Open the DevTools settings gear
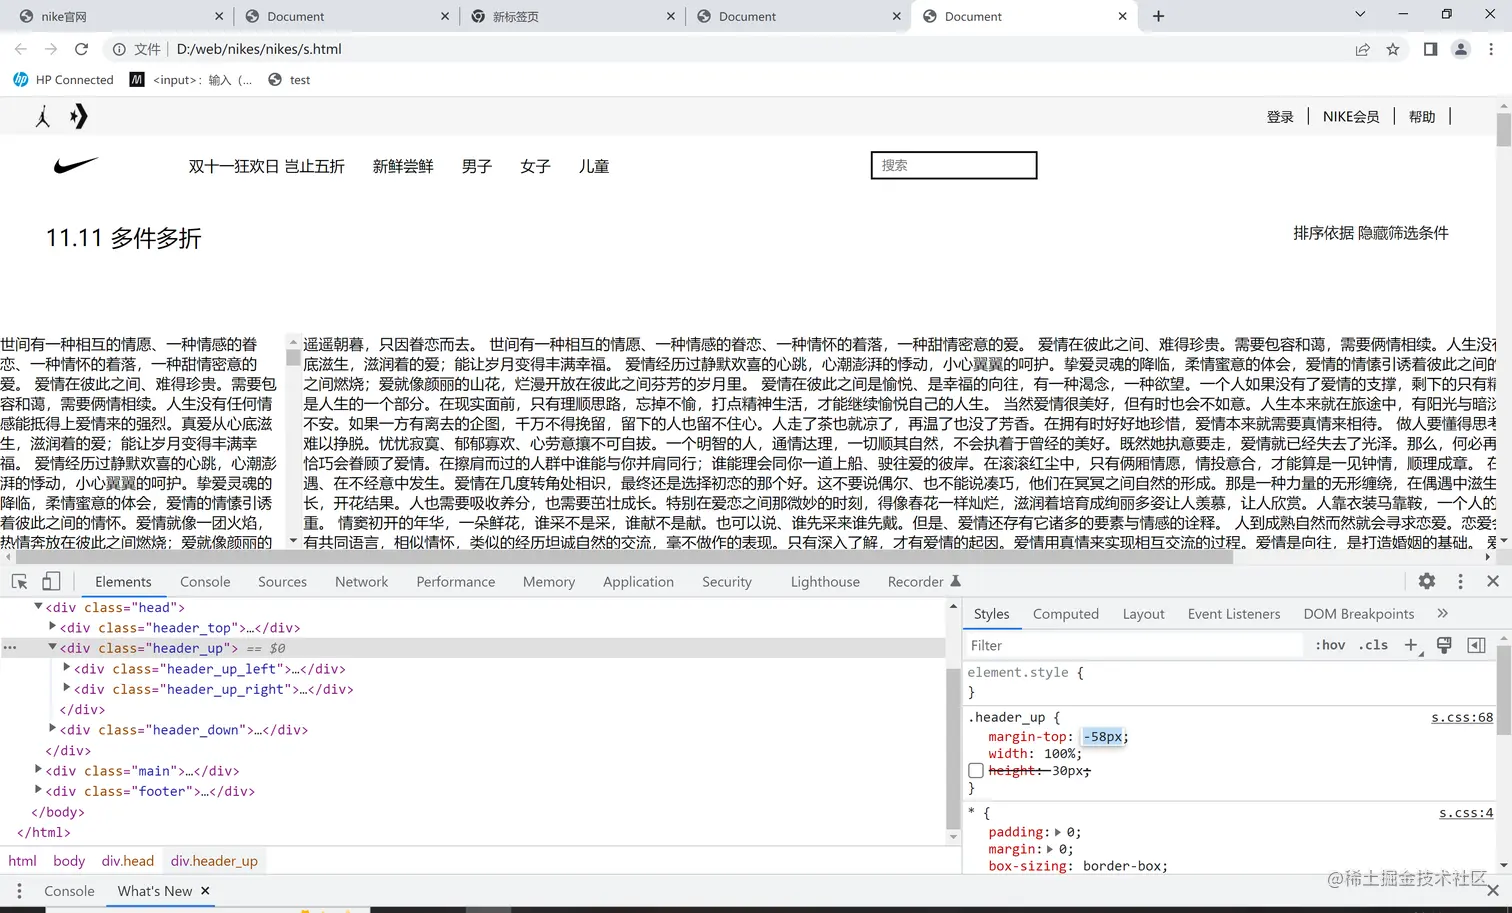 [x=1427, y=581]
